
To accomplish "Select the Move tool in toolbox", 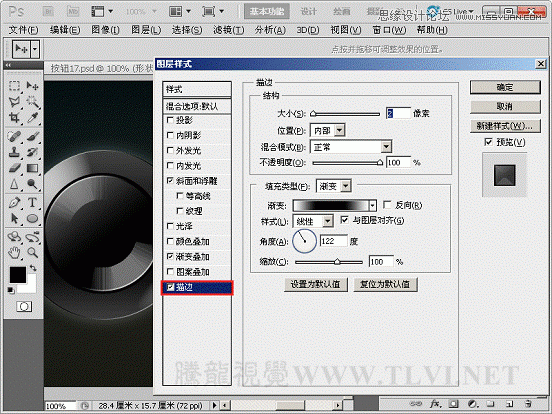I will tap(32, 86).
